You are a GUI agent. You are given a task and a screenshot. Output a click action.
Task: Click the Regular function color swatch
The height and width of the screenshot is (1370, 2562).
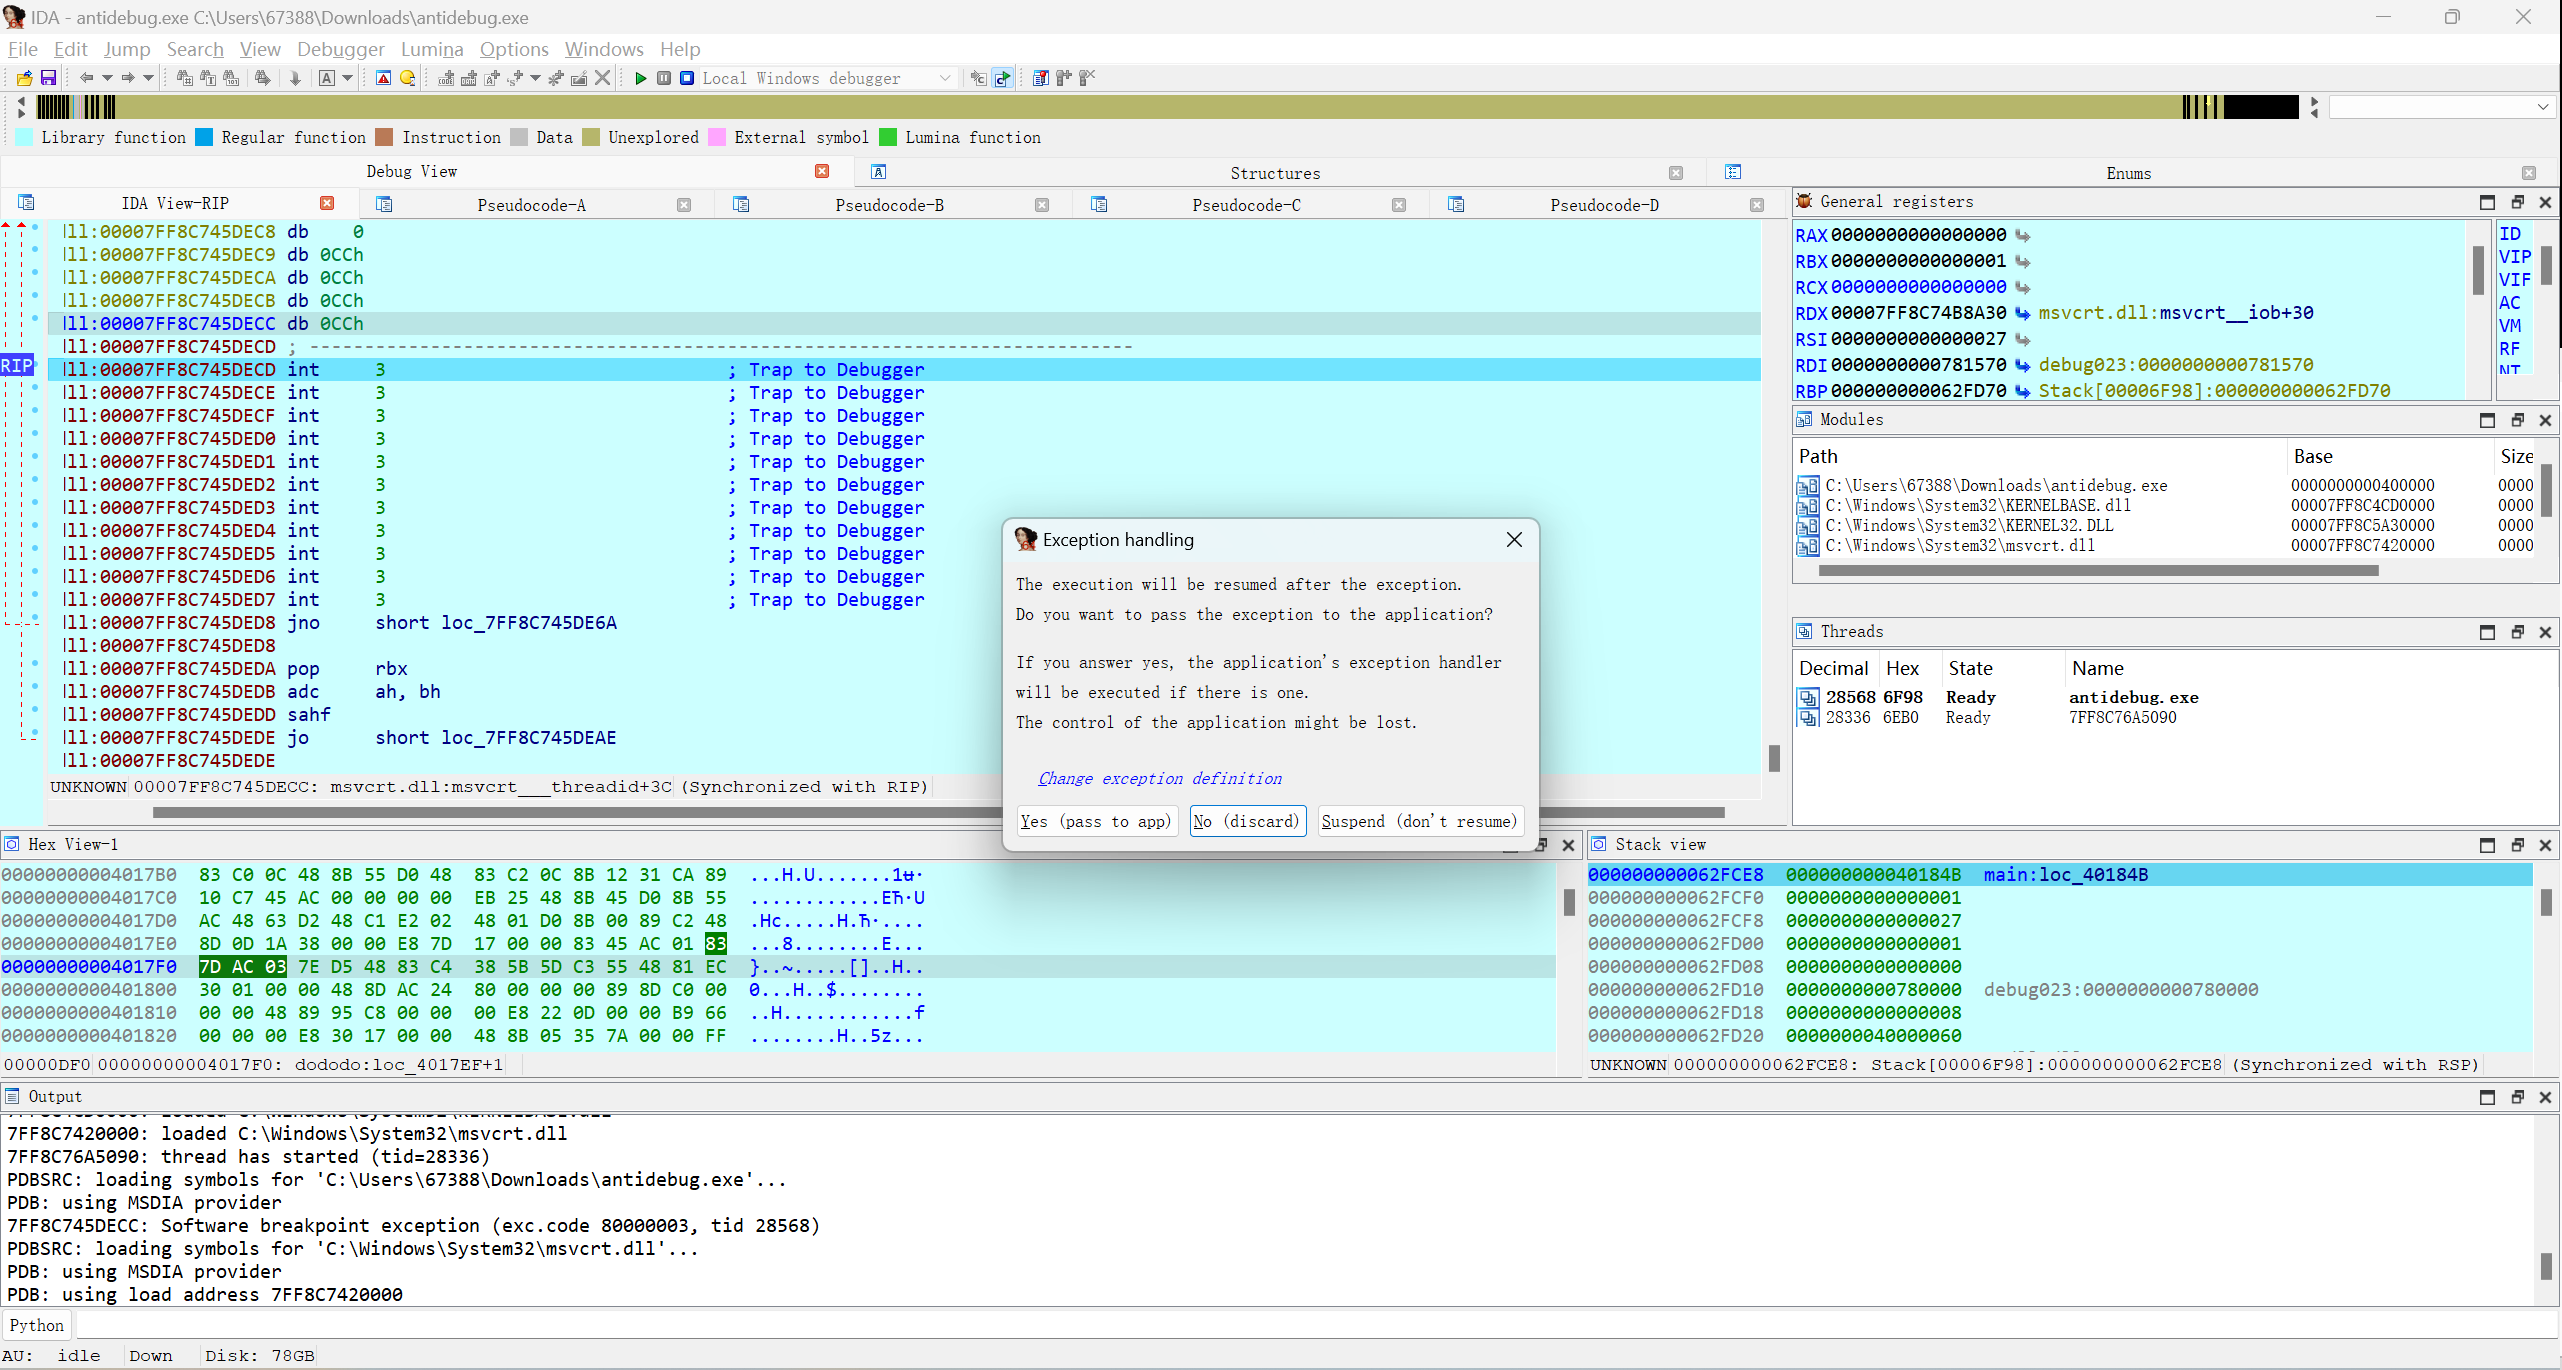click(x=204, y=138)
